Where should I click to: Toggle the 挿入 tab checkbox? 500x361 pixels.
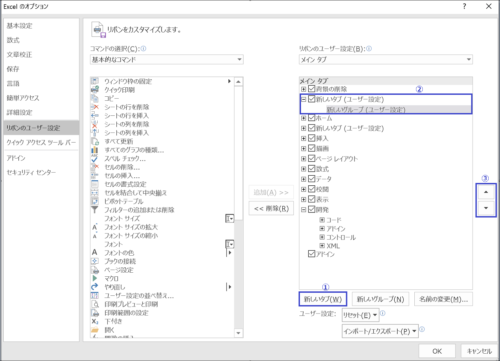(312, 138)
